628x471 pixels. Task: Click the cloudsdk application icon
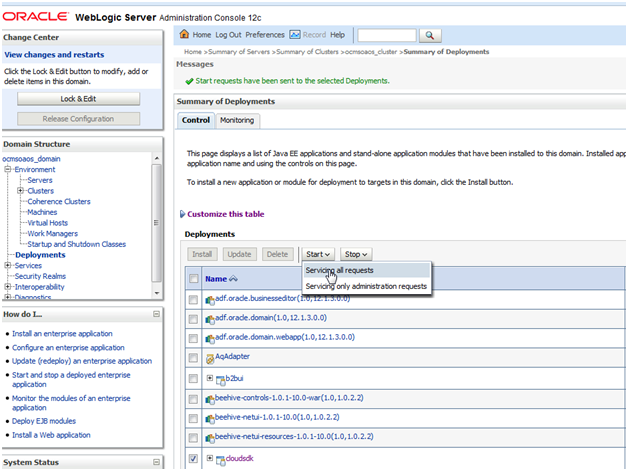coord(221,460)
